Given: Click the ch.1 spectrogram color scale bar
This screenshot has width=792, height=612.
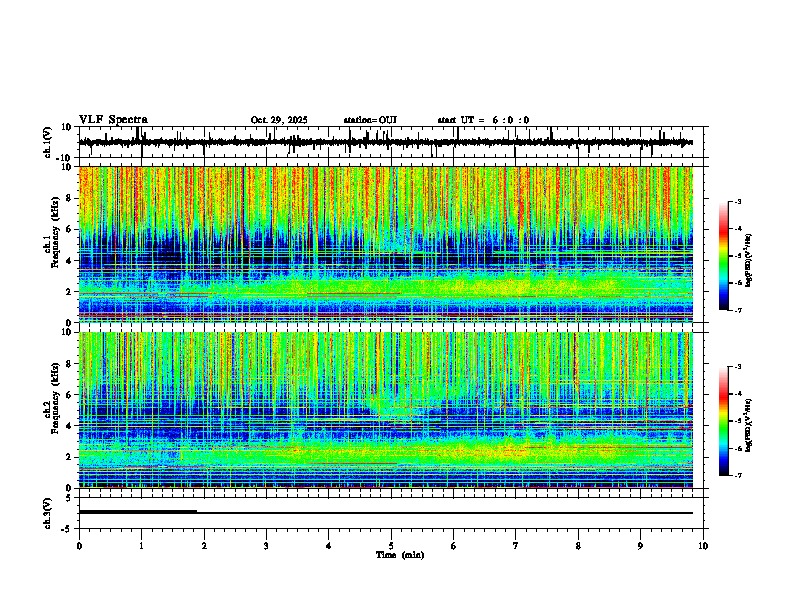Looking at the screenshot, I should (x=724, y=256).
